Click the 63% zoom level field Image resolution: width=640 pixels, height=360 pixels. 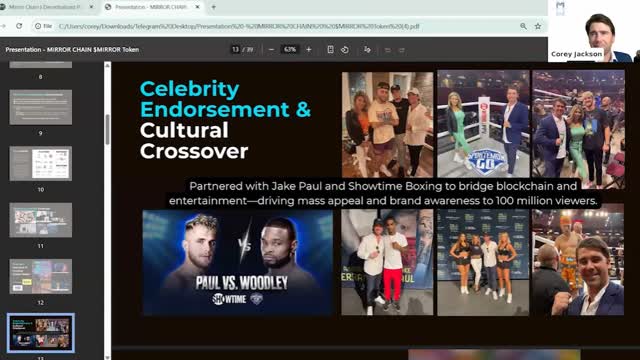coord(290,49)
